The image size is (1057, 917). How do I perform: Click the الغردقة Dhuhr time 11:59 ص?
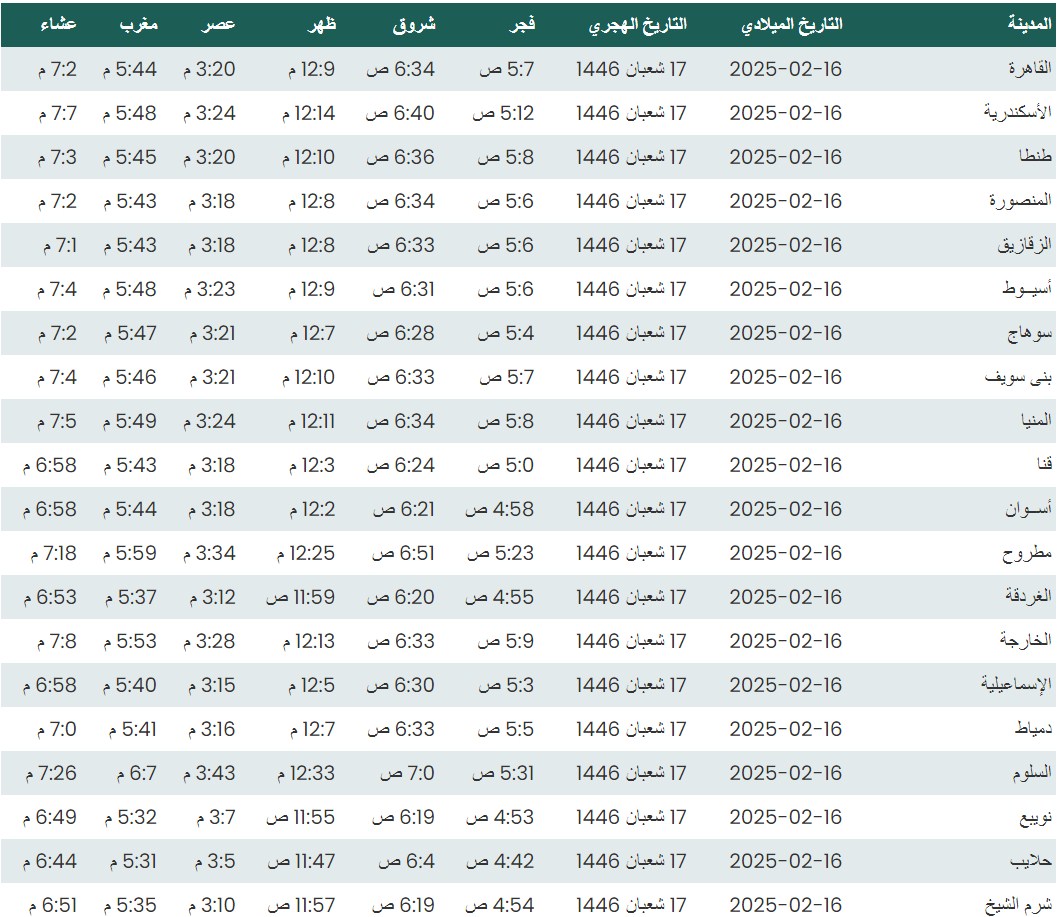(301, 597)
